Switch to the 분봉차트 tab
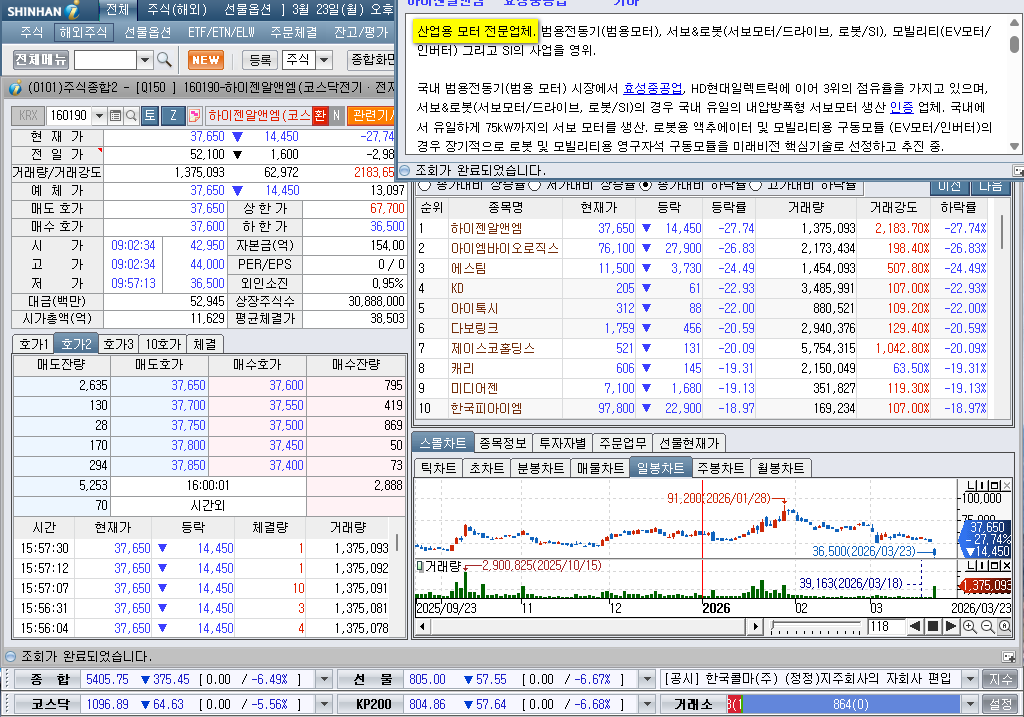1024x717 pixels. tap(541, 468)
